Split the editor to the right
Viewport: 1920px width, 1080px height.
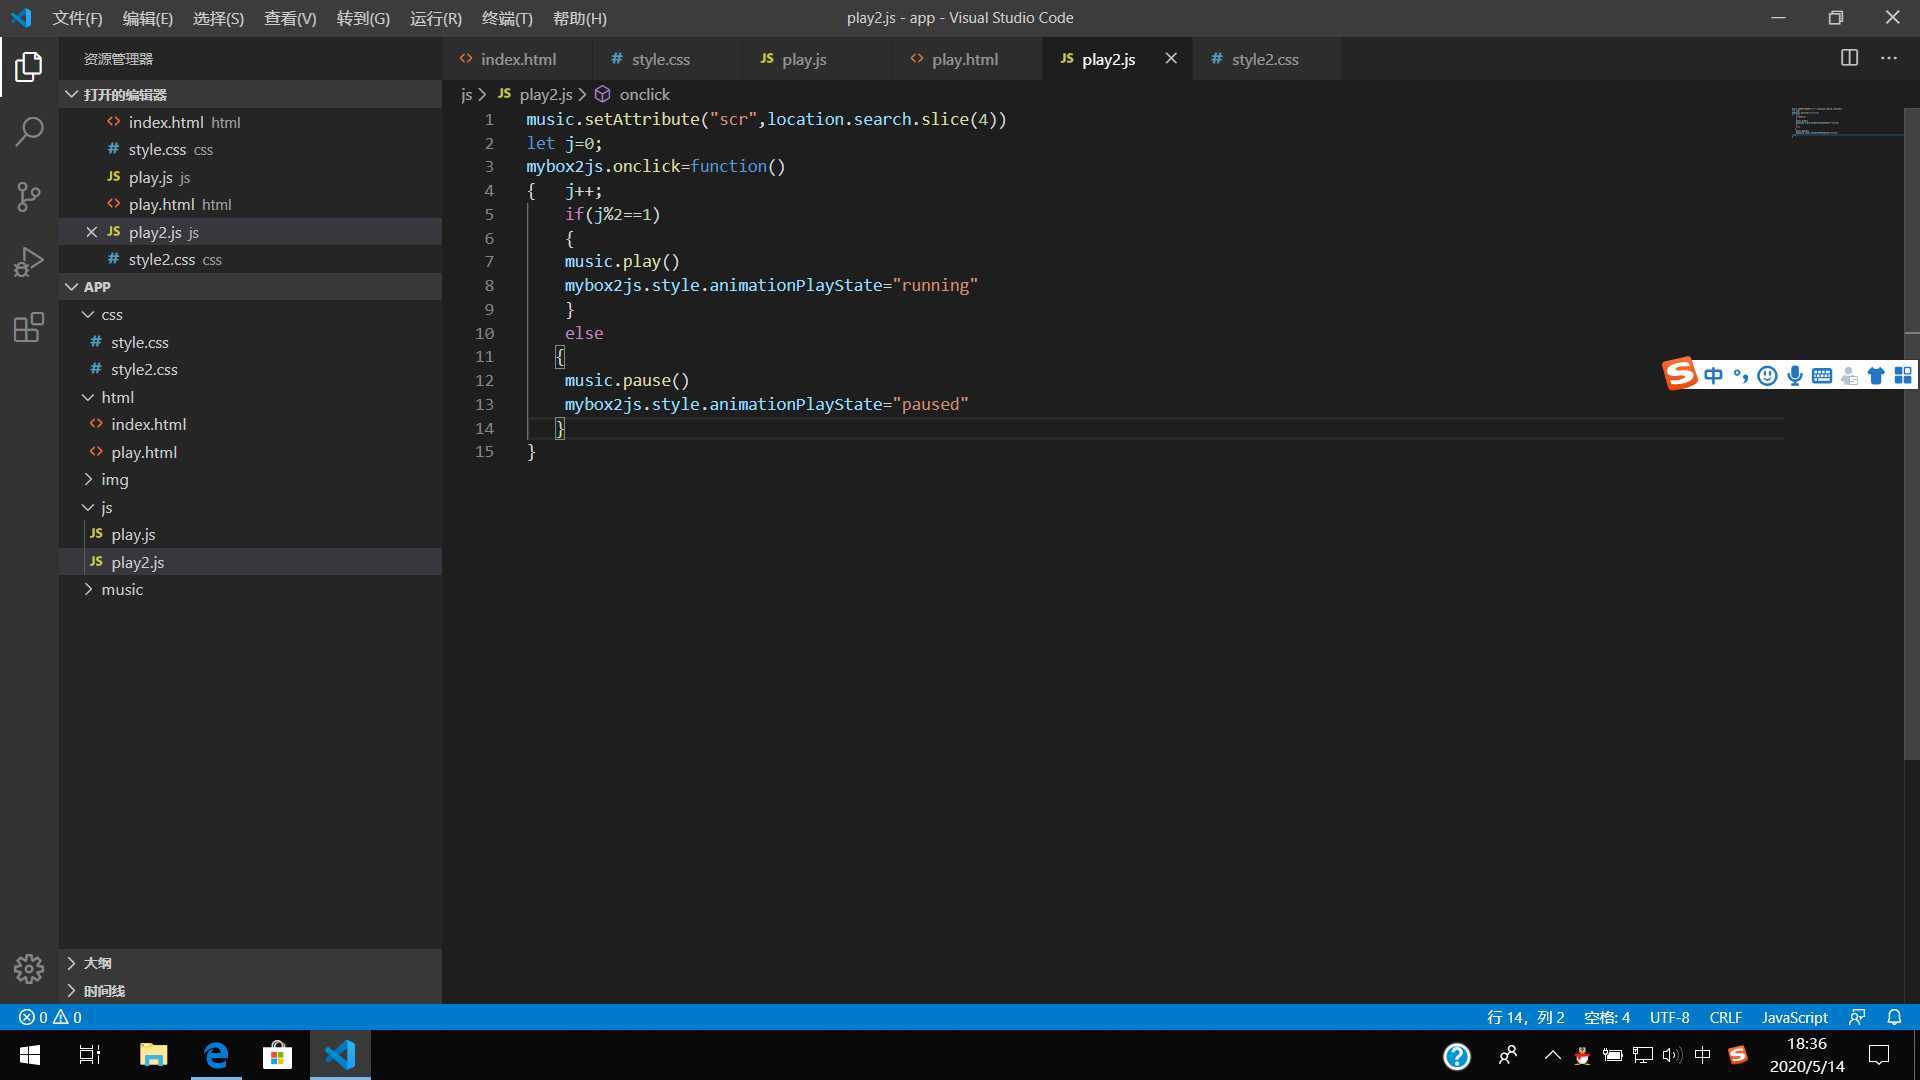coord(1849,58)
